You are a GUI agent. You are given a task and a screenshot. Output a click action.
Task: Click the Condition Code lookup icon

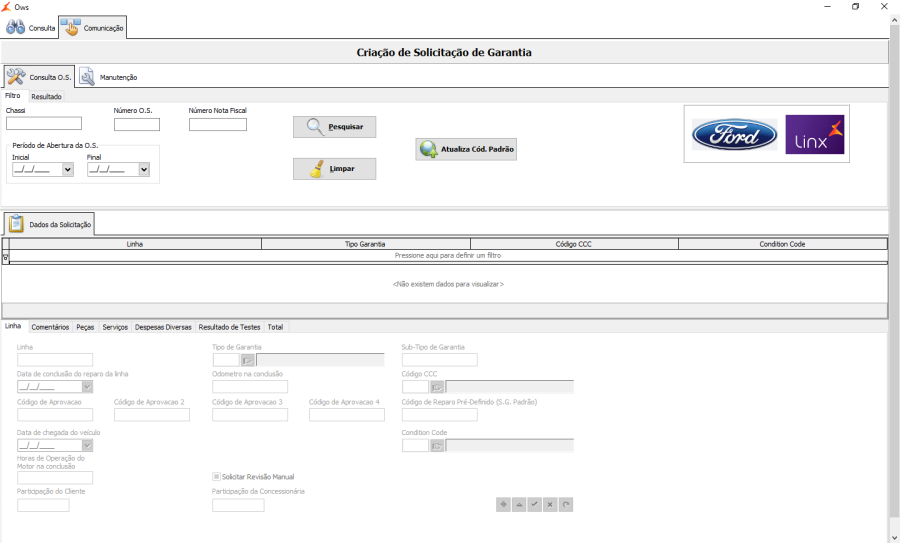[x=437, y=446]
